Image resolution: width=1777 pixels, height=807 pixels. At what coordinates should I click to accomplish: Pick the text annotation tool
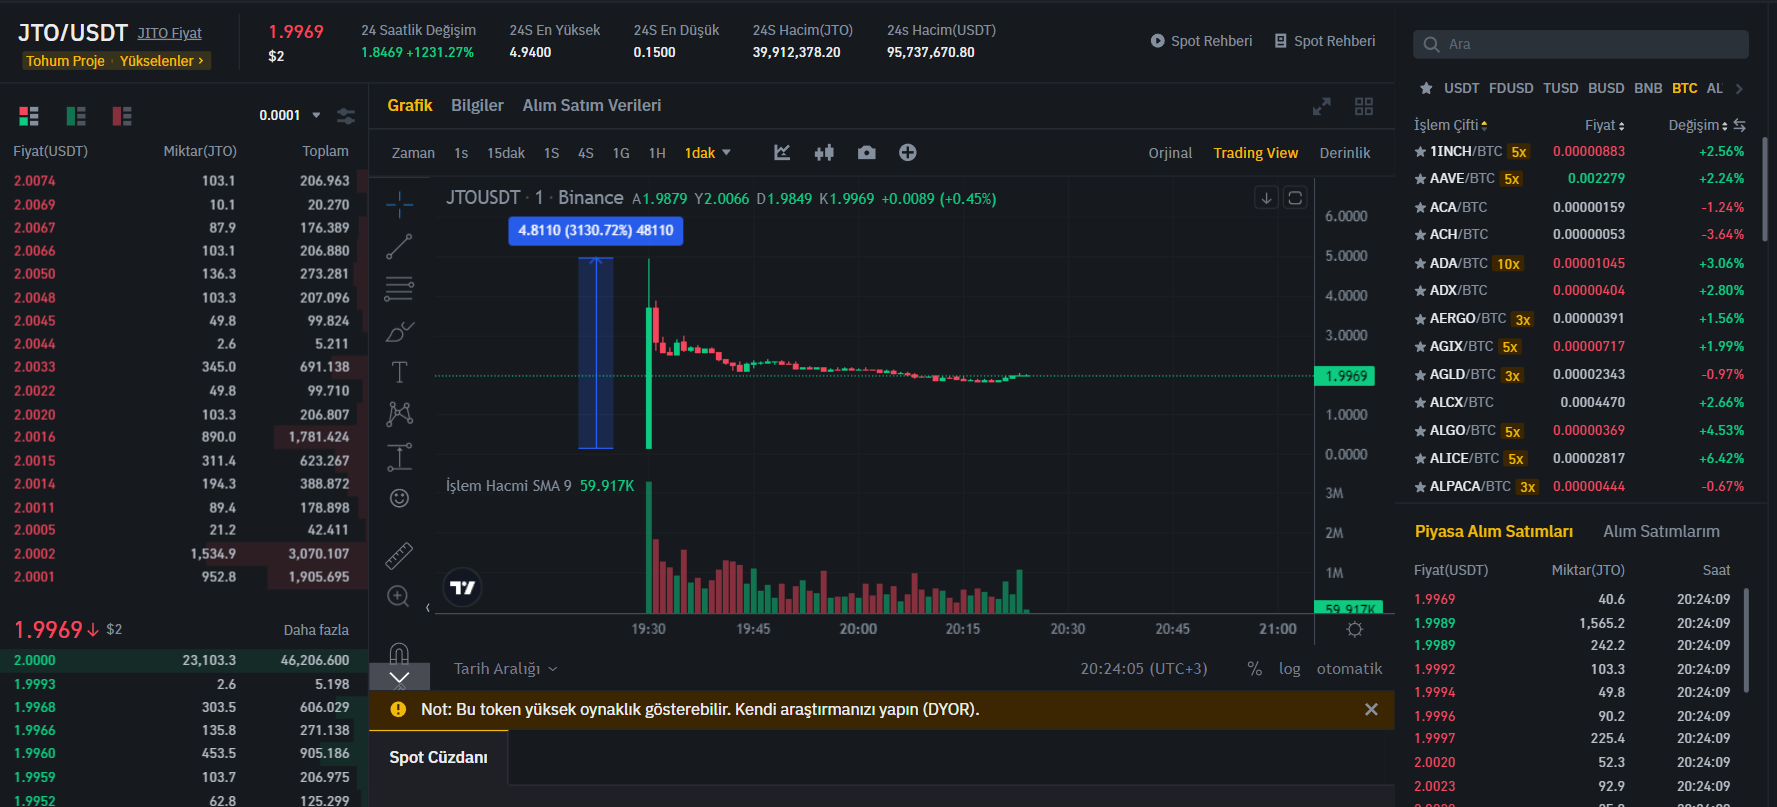[x=399, y=372]
